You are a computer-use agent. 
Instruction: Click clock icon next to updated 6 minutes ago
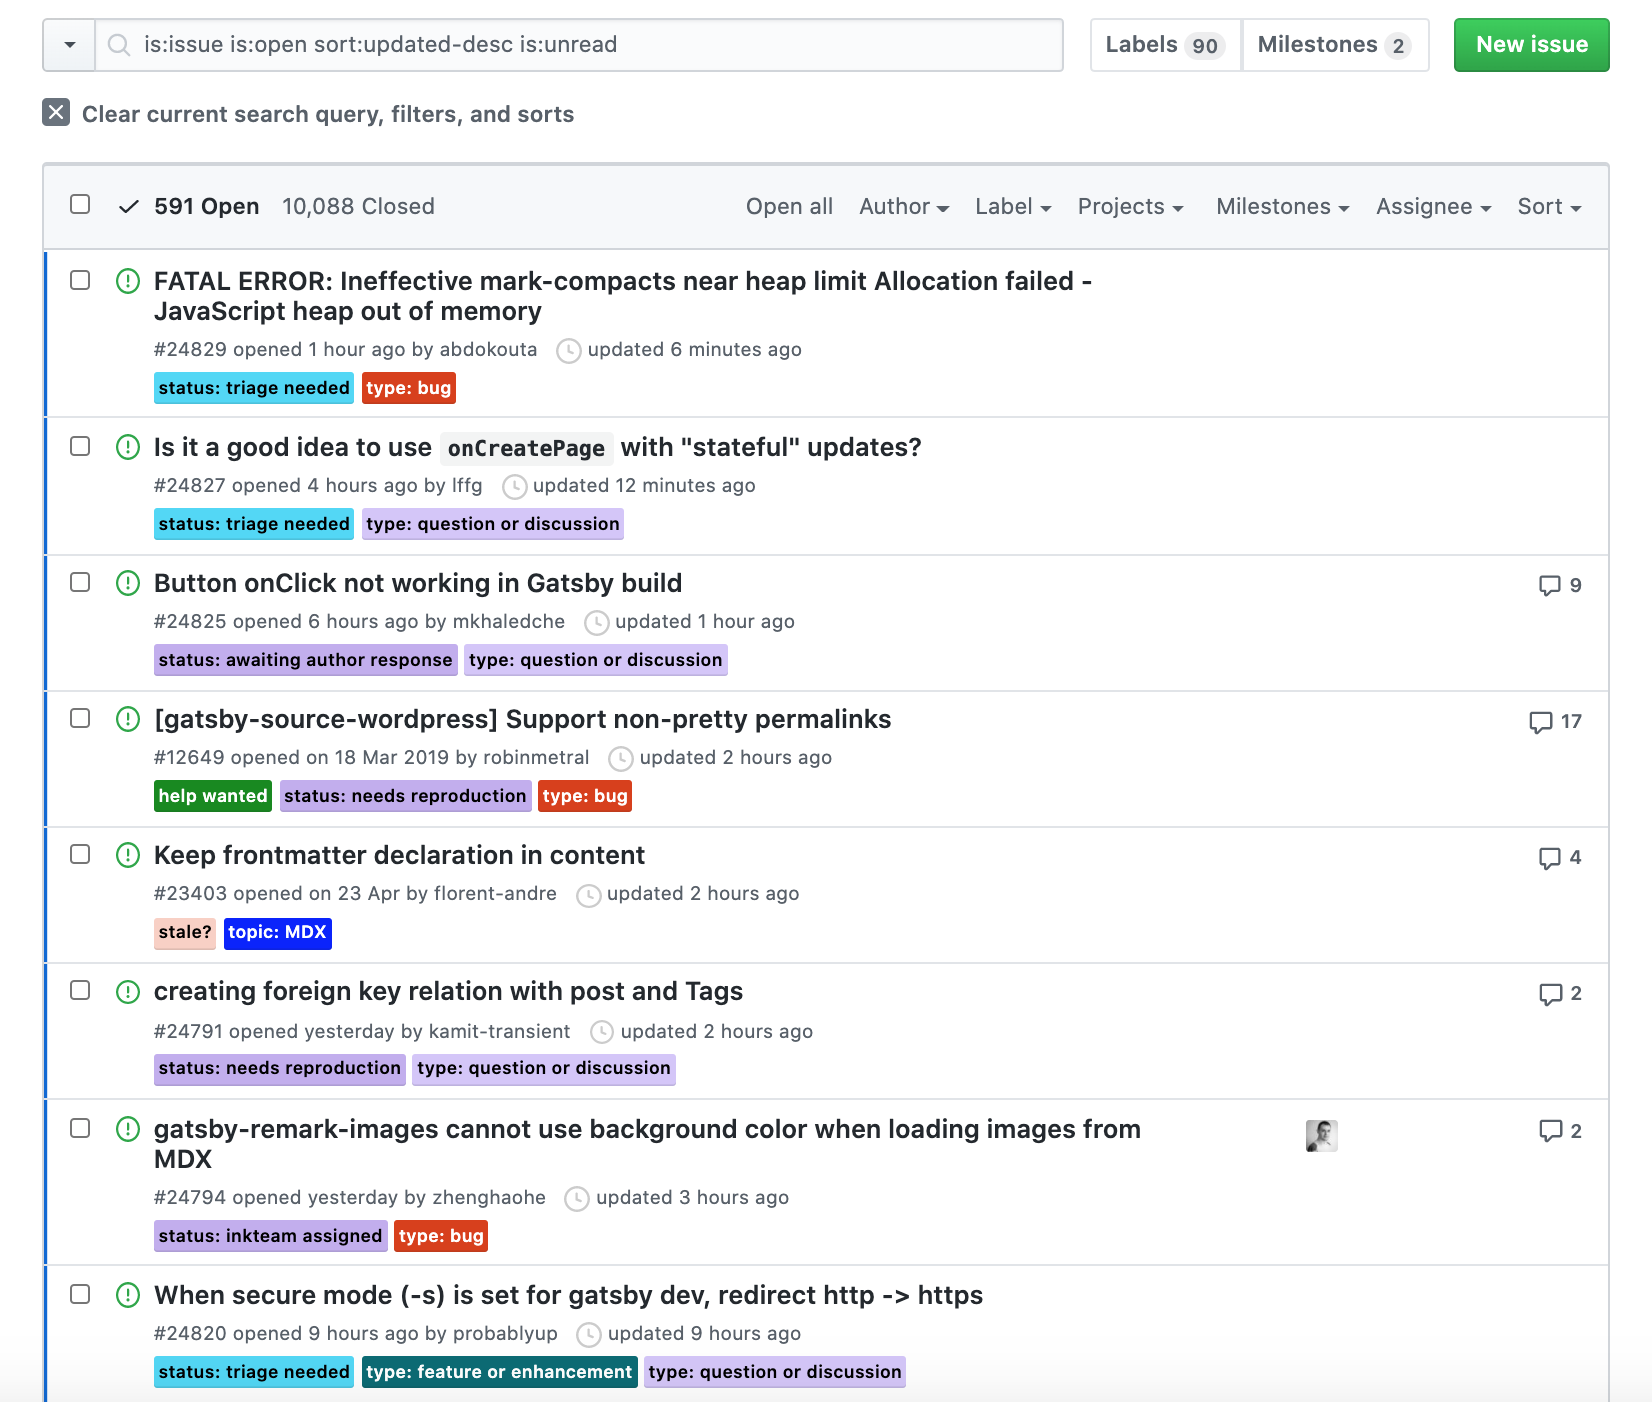569,351
